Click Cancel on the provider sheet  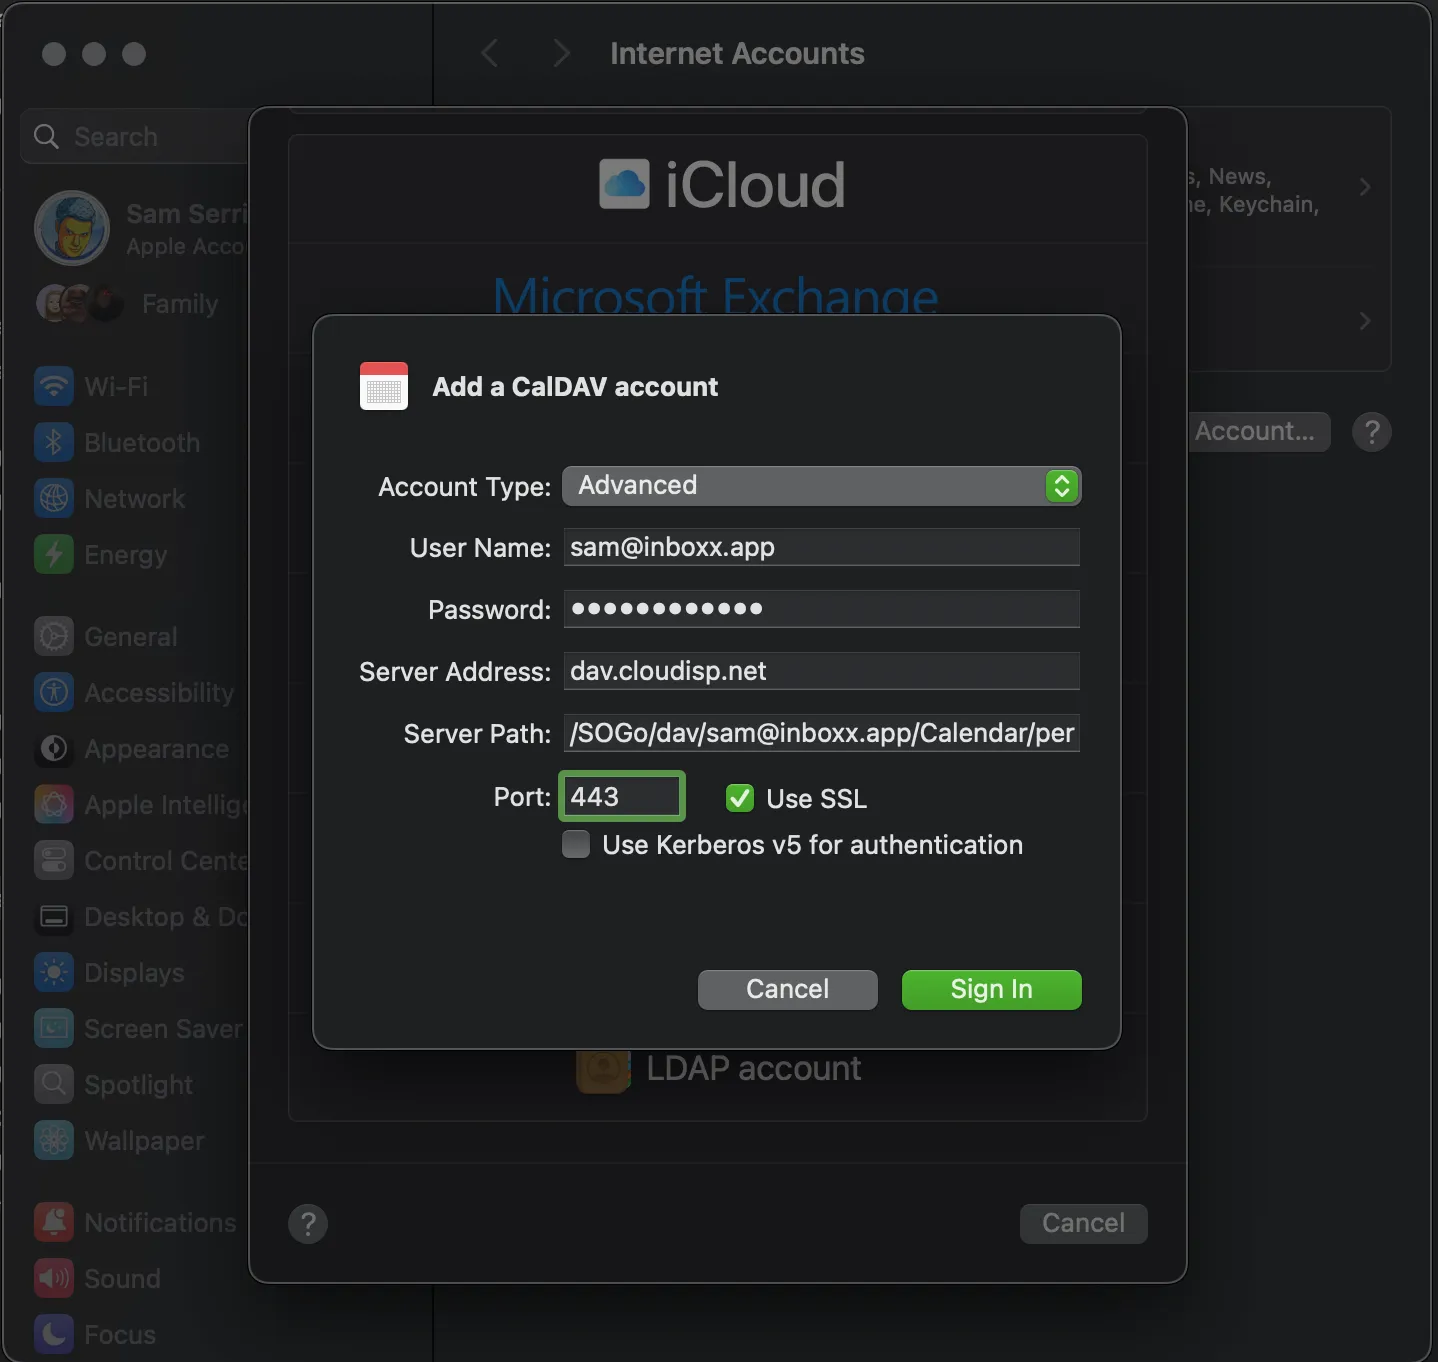tap(1083, 1223)
